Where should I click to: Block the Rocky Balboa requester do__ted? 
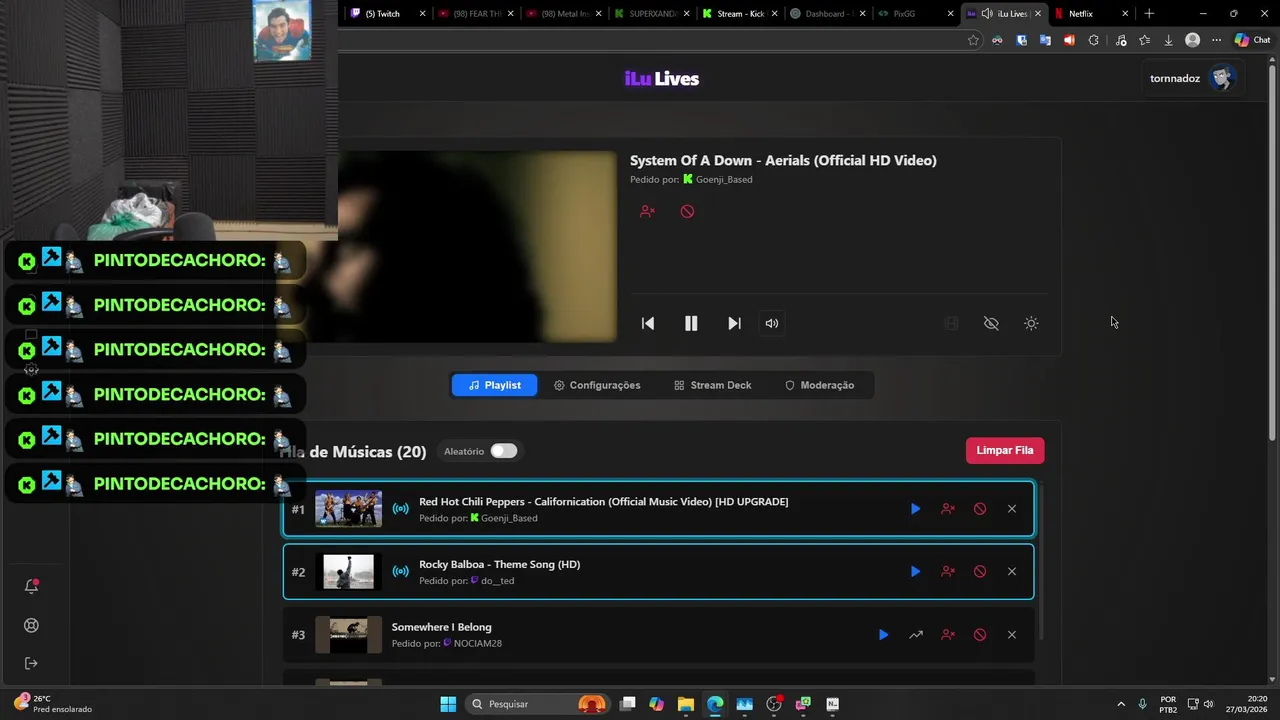(948, 572)
